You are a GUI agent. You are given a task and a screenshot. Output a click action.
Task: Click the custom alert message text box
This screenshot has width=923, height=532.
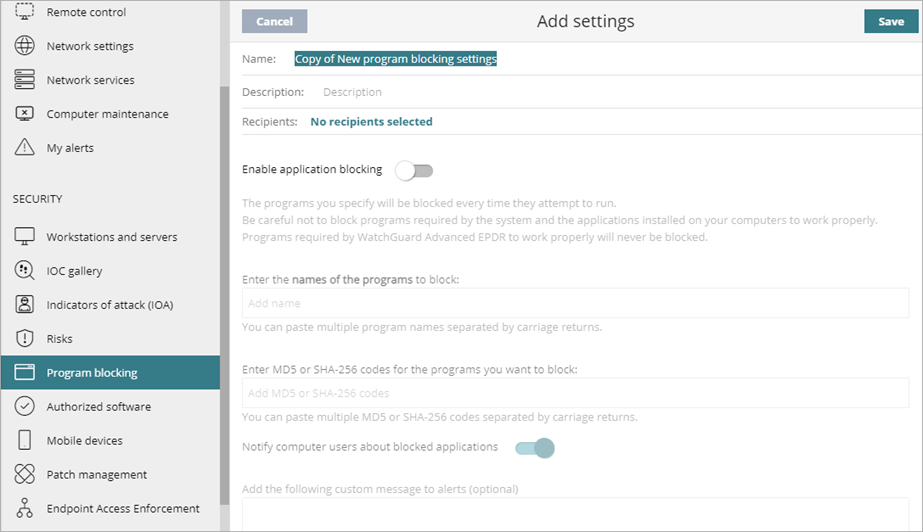(575, 514)
